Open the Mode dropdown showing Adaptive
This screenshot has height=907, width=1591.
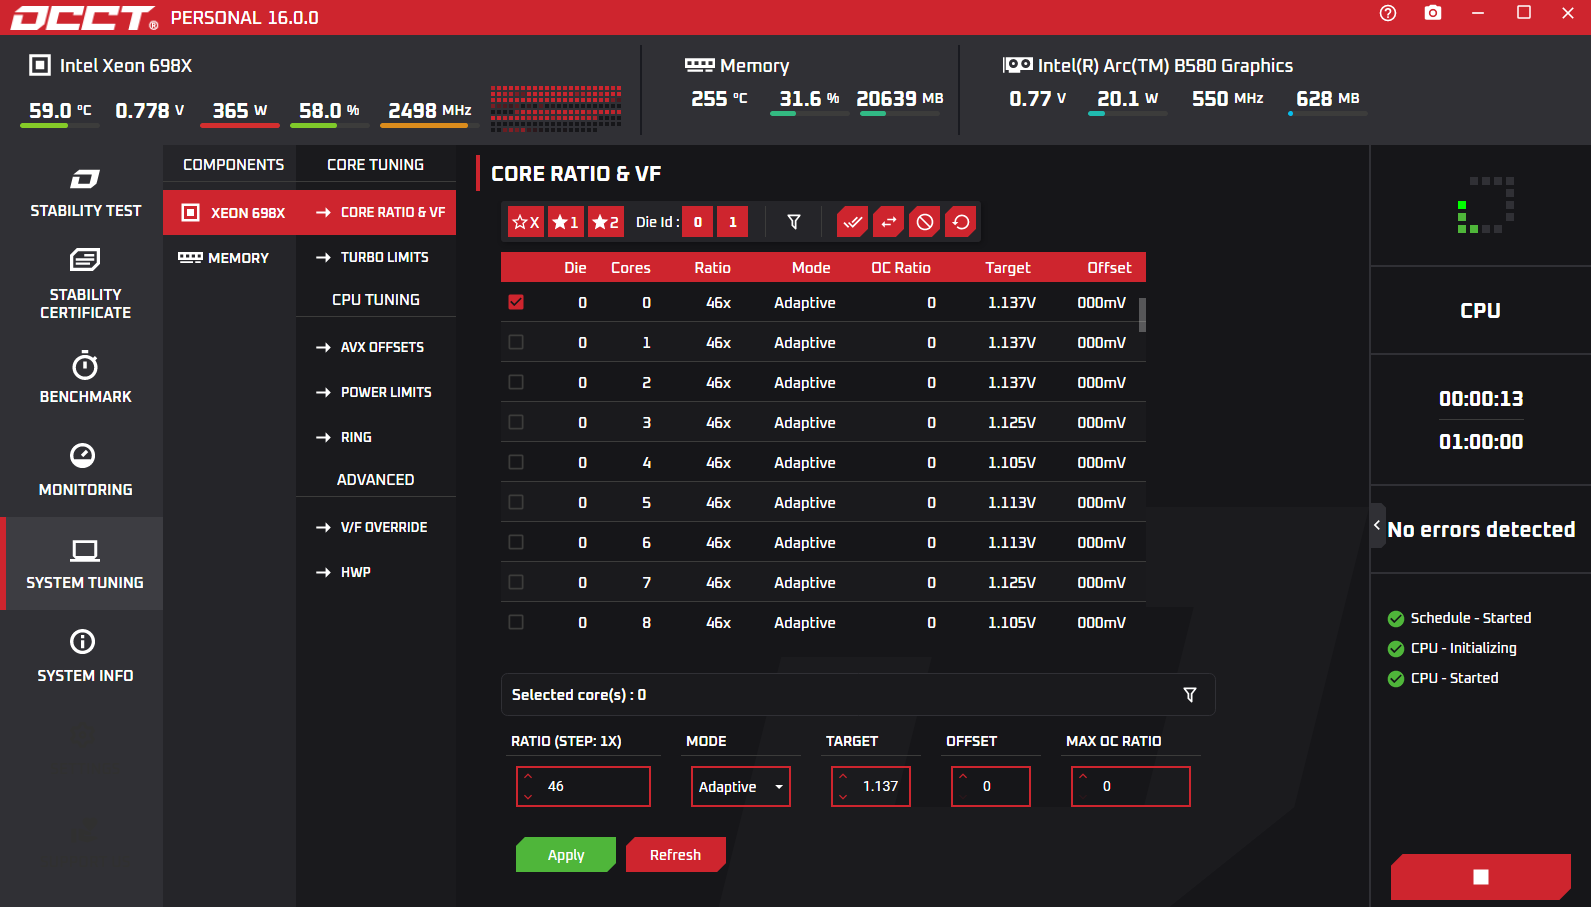tap(740, 787)
